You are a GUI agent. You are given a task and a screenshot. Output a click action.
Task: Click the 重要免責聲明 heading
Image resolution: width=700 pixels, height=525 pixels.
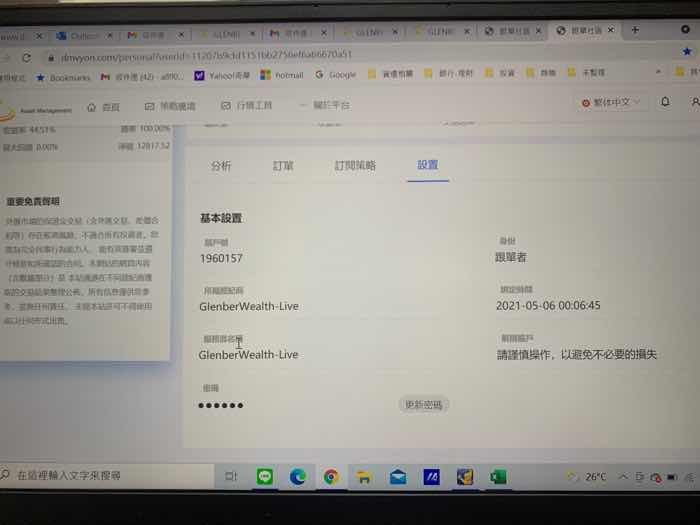click(x=33, y=202)
